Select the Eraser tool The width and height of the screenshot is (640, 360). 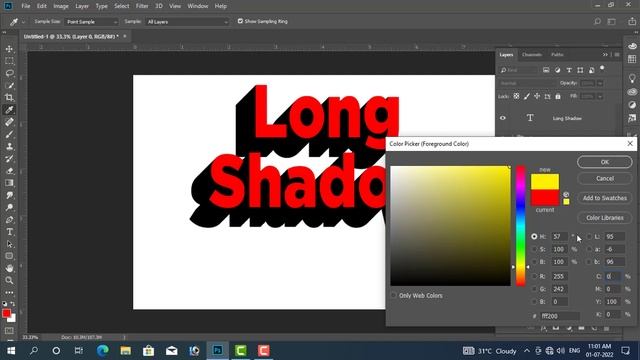click(x=9, y=171)
